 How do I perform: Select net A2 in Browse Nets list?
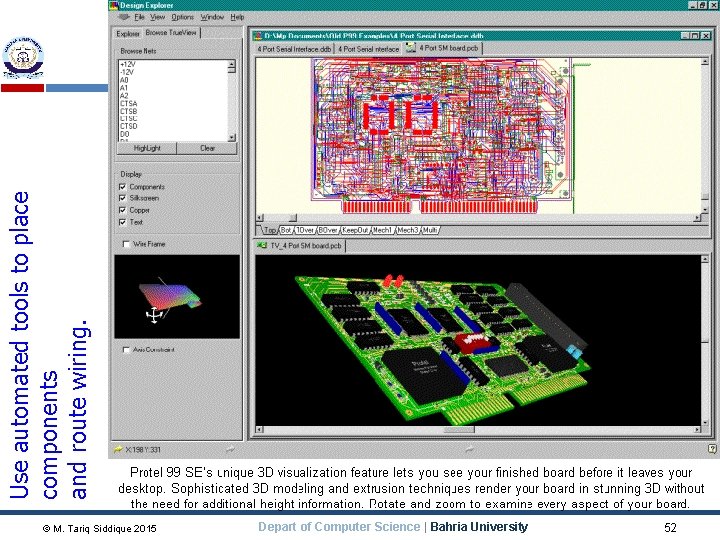click(x=124, y=96)
